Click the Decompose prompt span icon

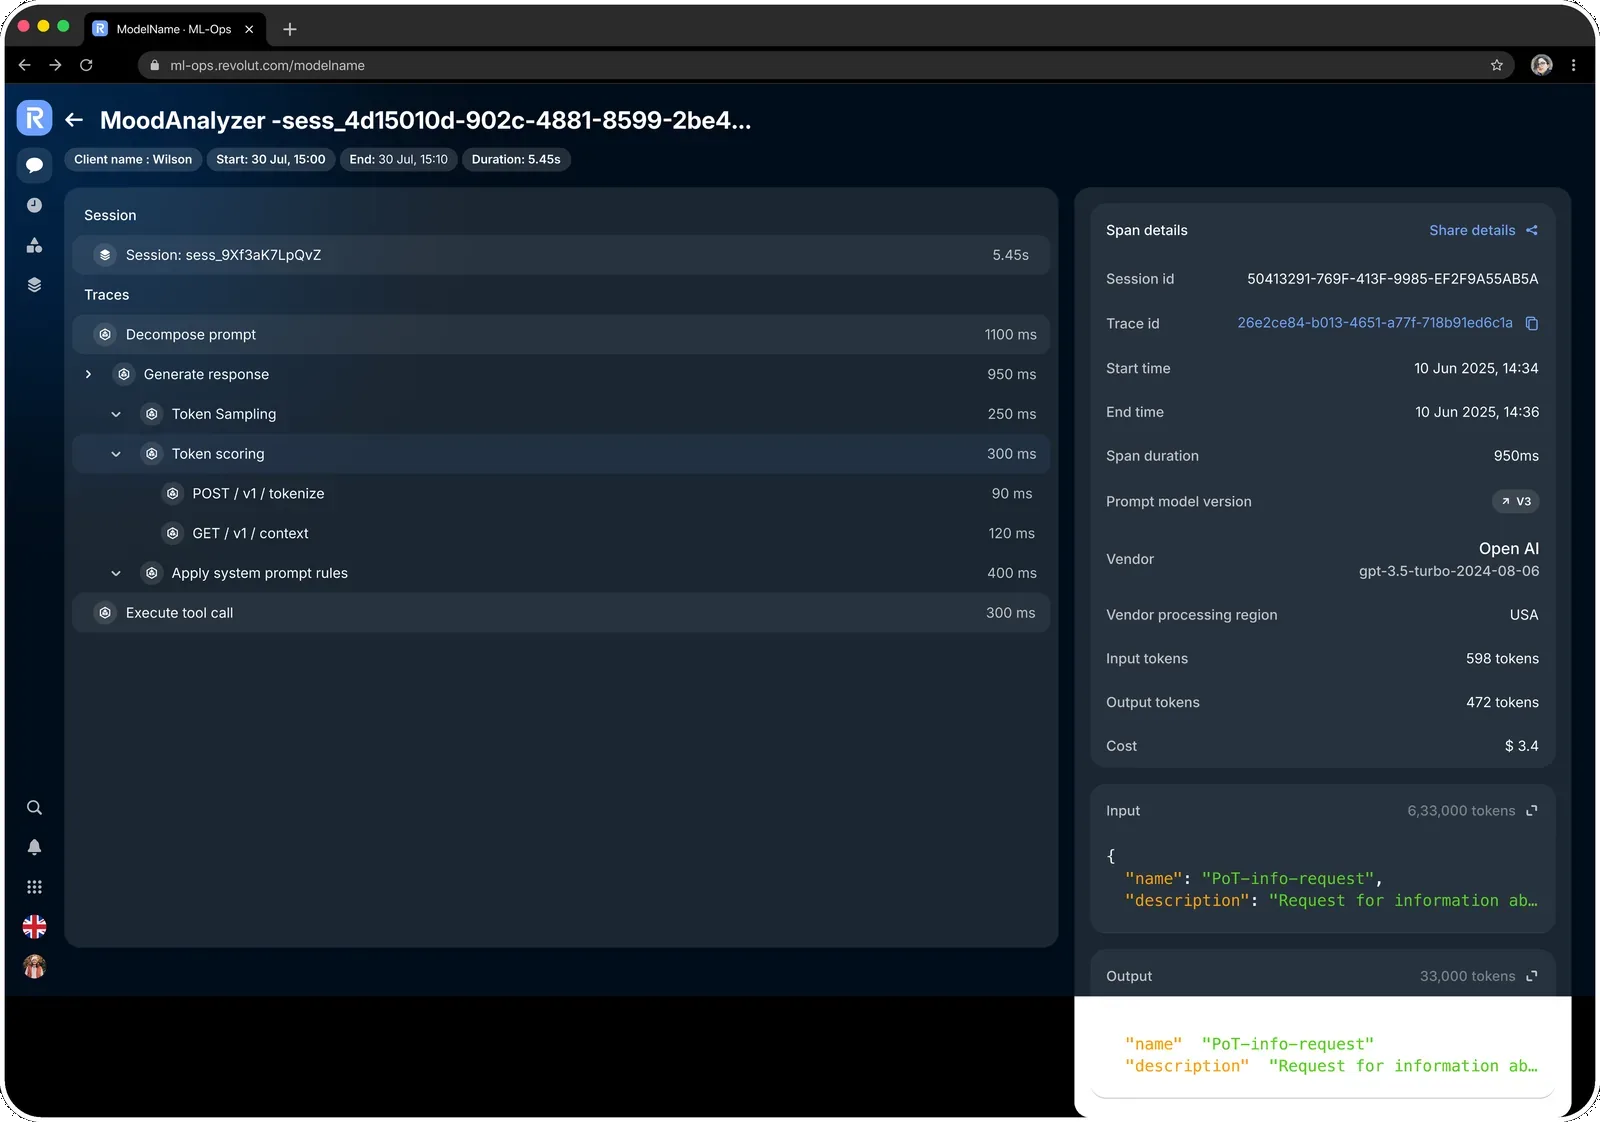(105, 335)
